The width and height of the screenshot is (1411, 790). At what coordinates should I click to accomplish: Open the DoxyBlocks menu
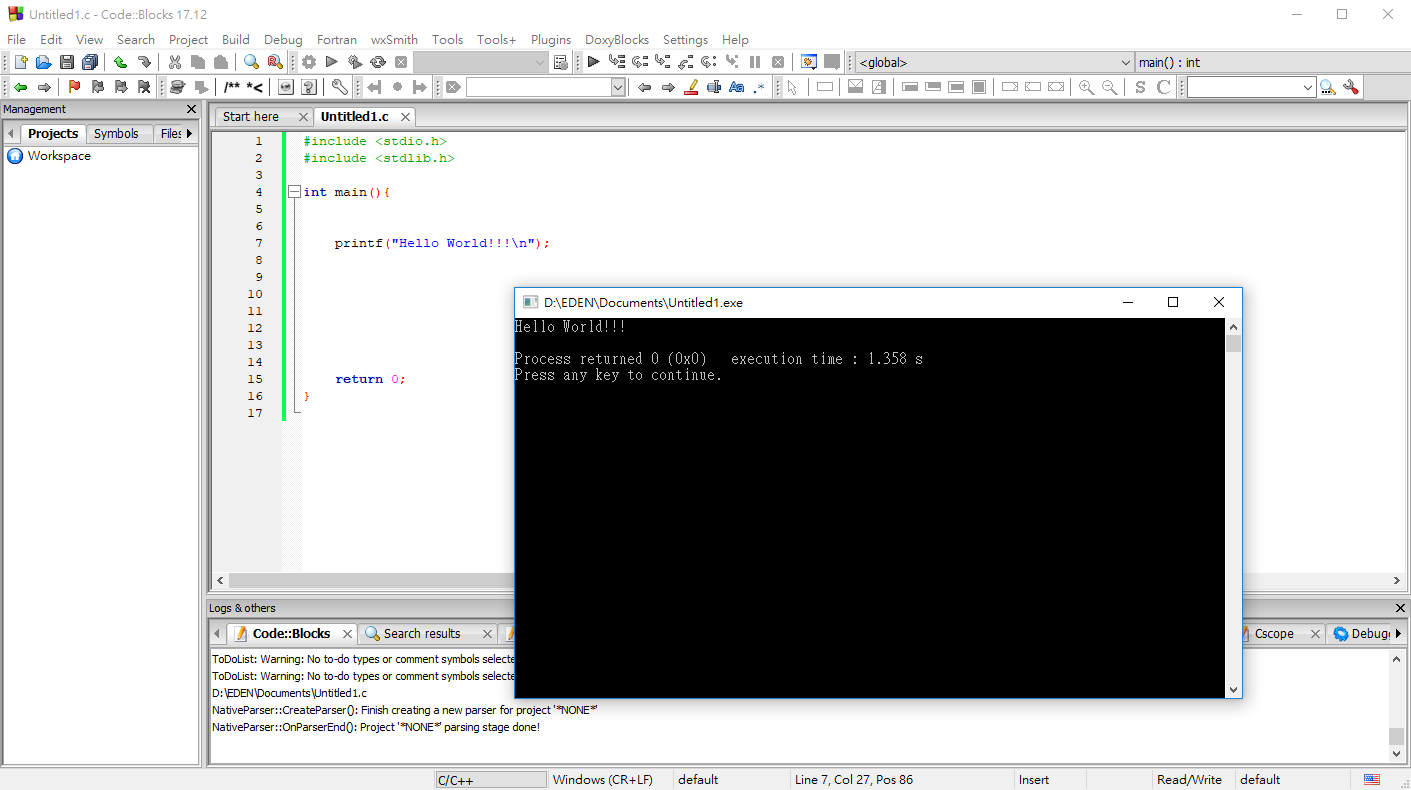[617, 39]
